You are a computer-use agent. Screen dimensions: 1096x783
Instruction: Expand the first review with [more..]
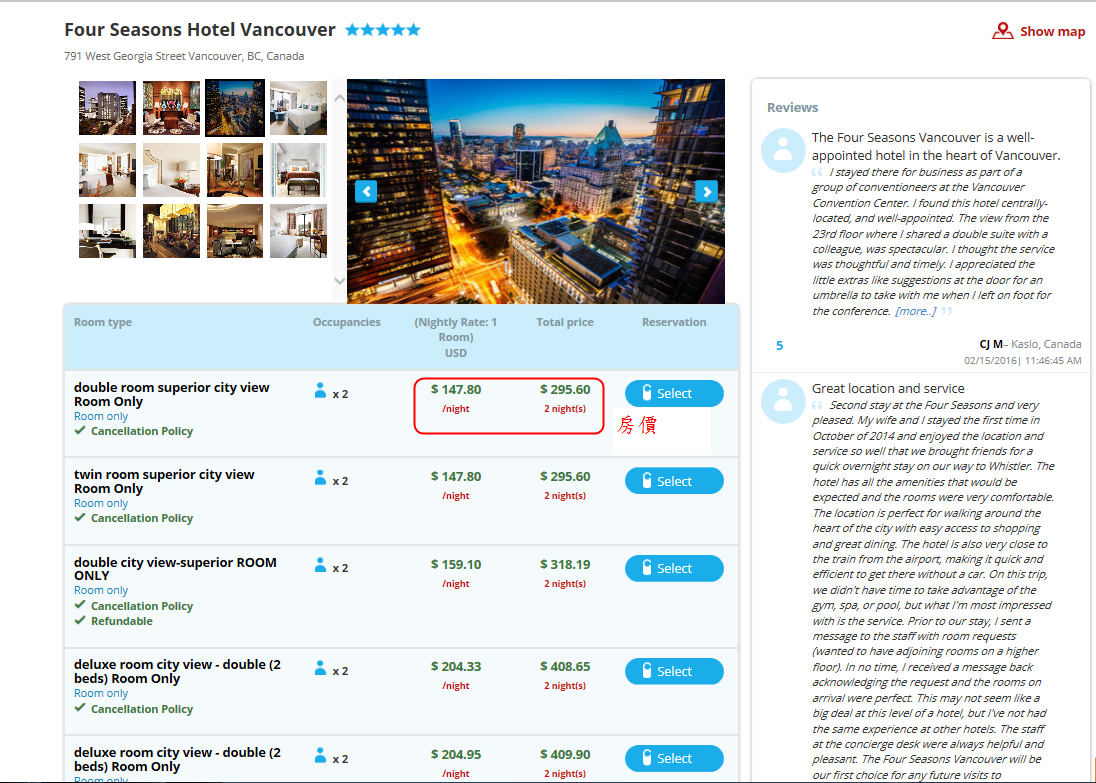point(915,311)
